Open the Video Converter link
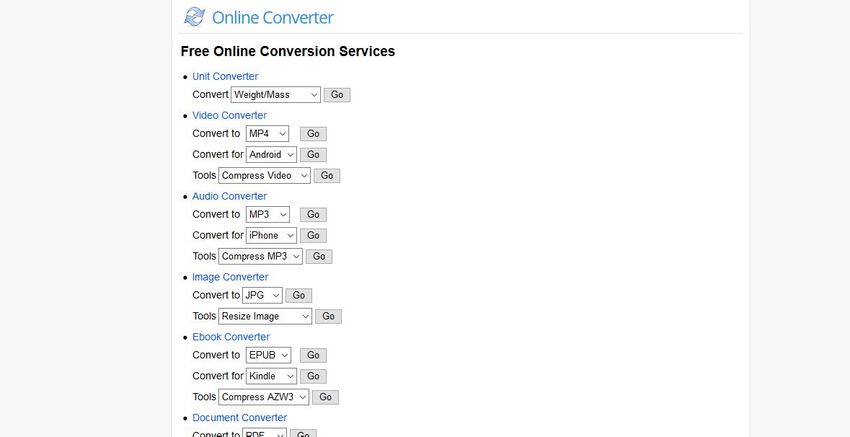This screenshot has height=437, width=850. (229, 115)
